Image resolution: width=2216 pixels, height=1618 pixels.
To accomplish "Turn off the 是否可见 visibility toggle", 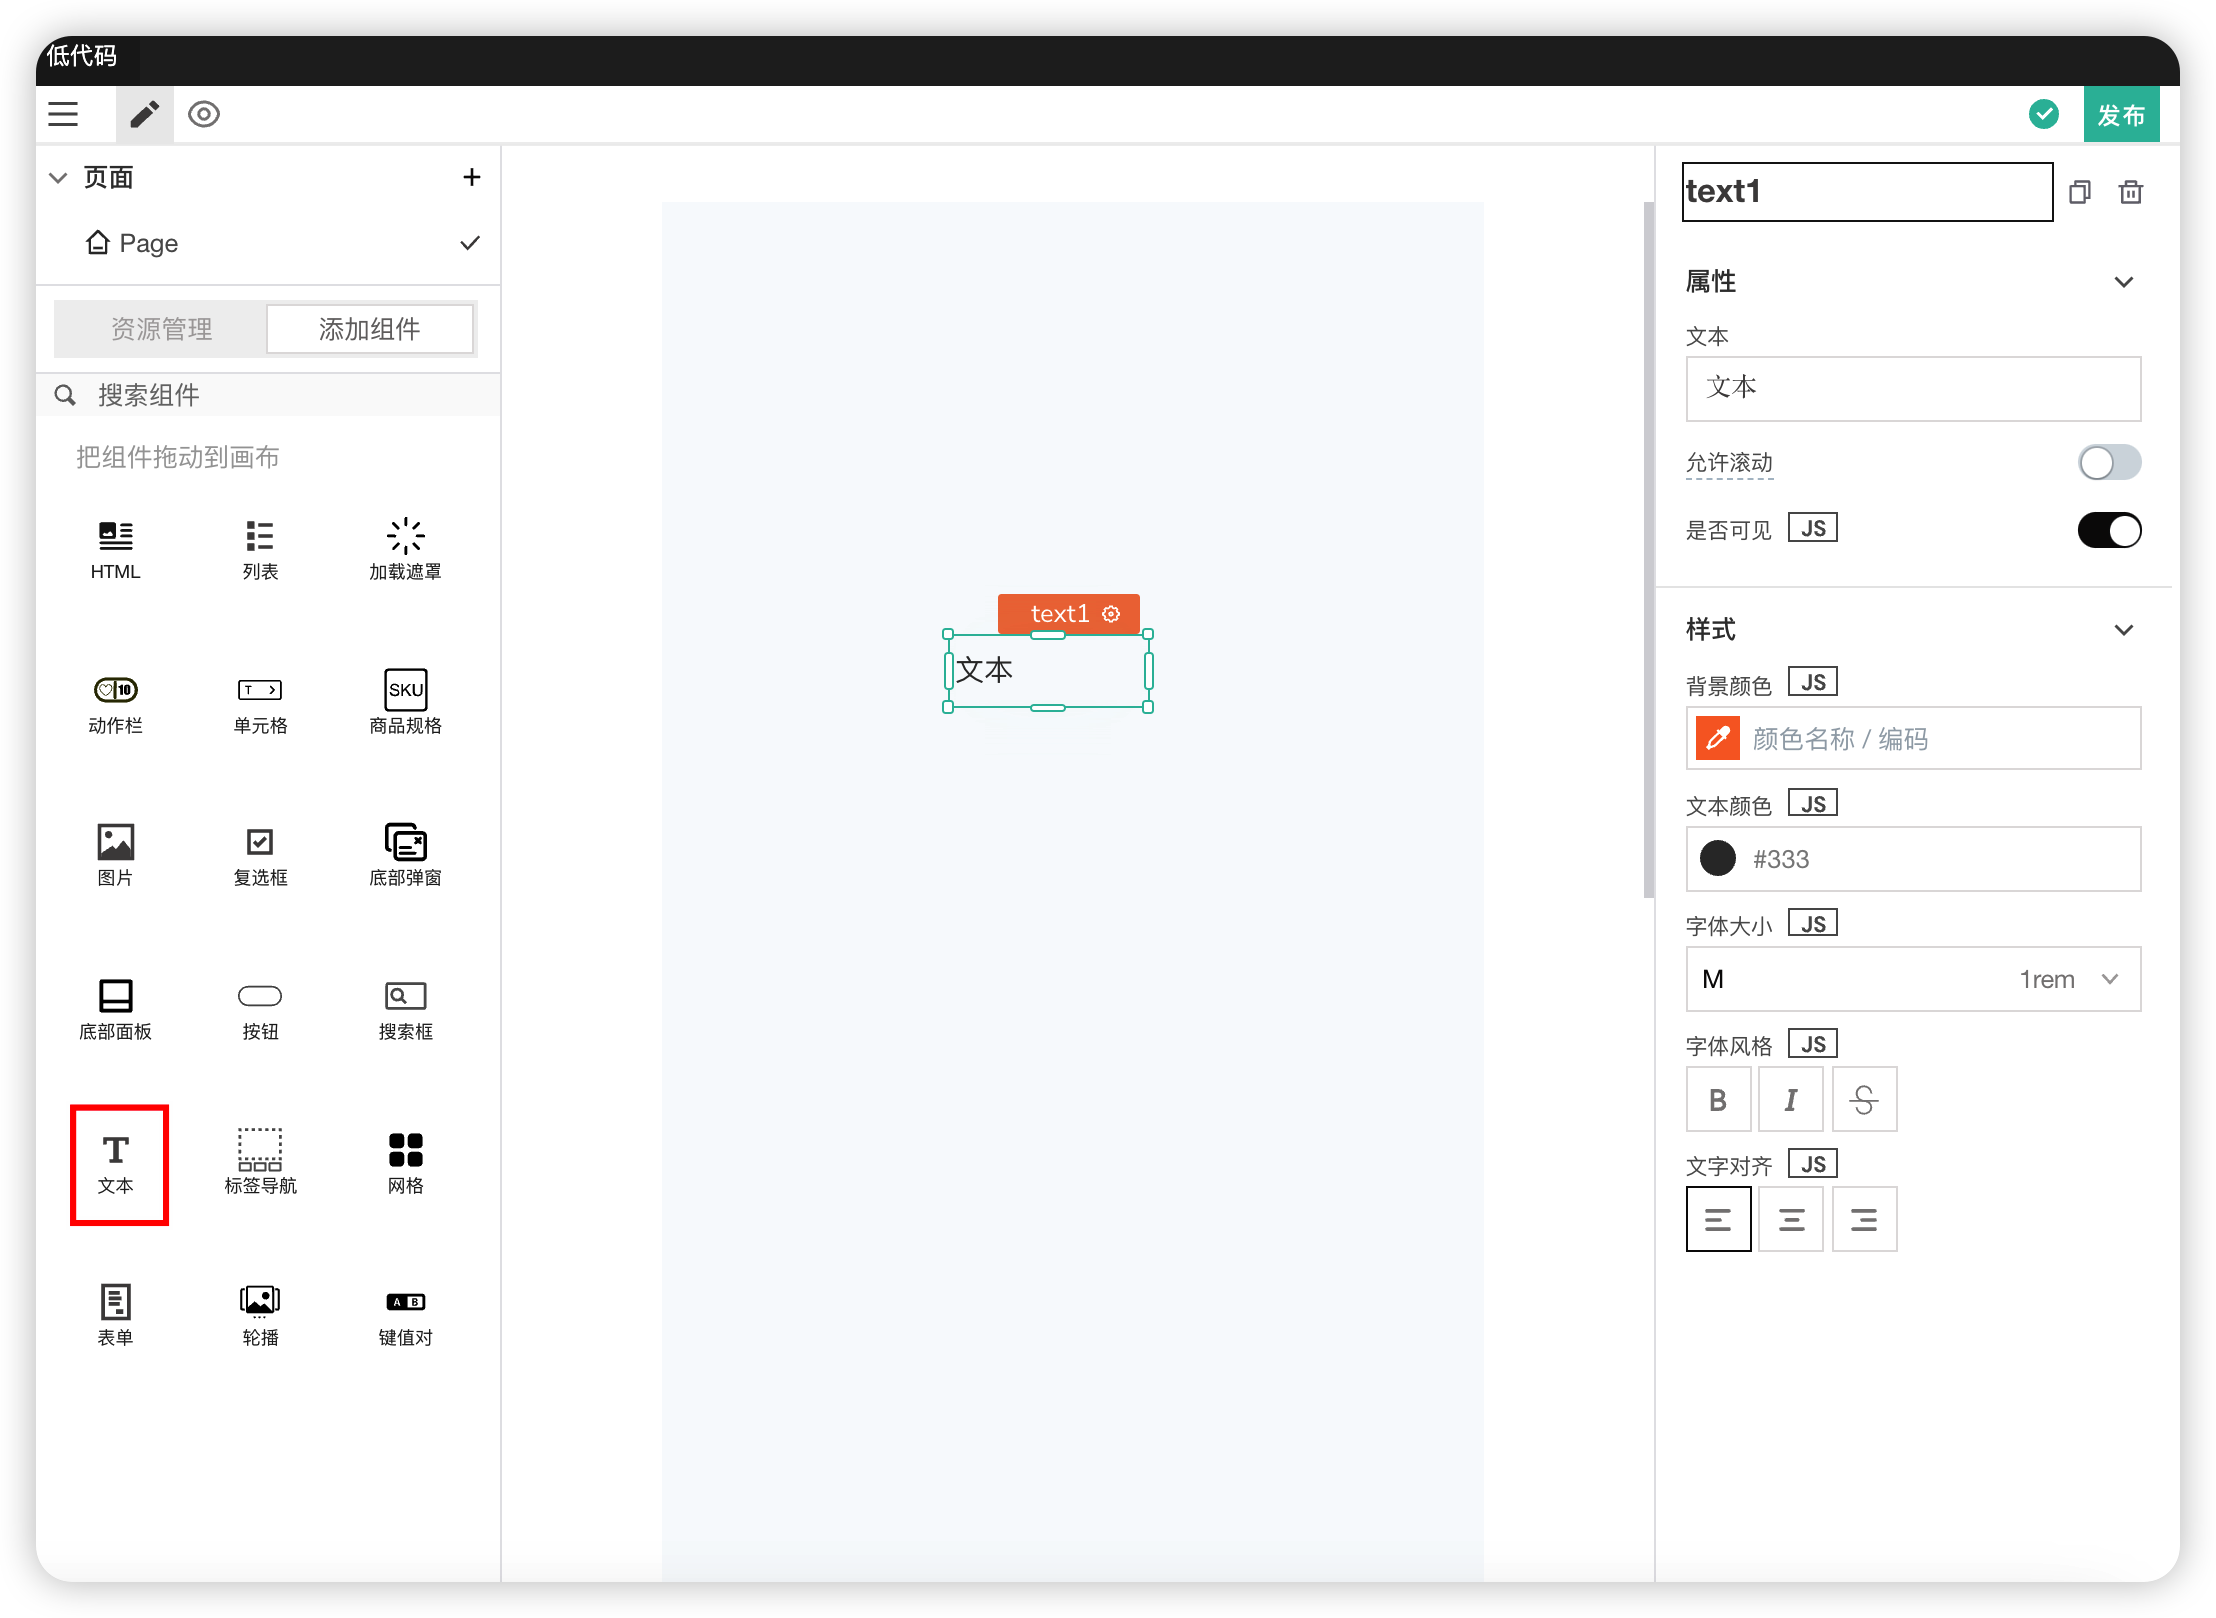I will pyautogui.click(x=2108, y=530).
